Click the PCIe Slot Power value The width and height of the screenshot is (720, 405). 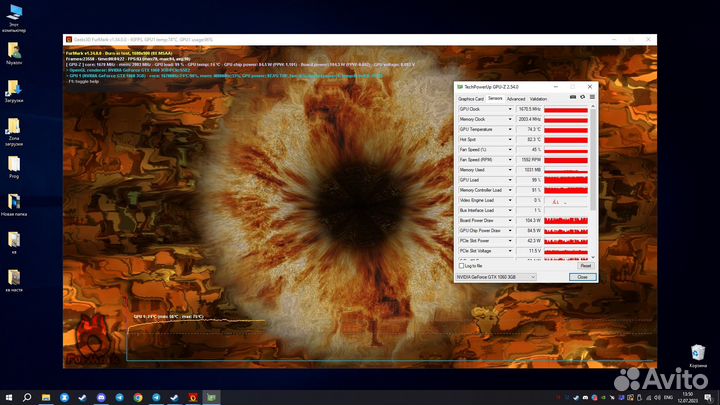(x=529, y=241)
